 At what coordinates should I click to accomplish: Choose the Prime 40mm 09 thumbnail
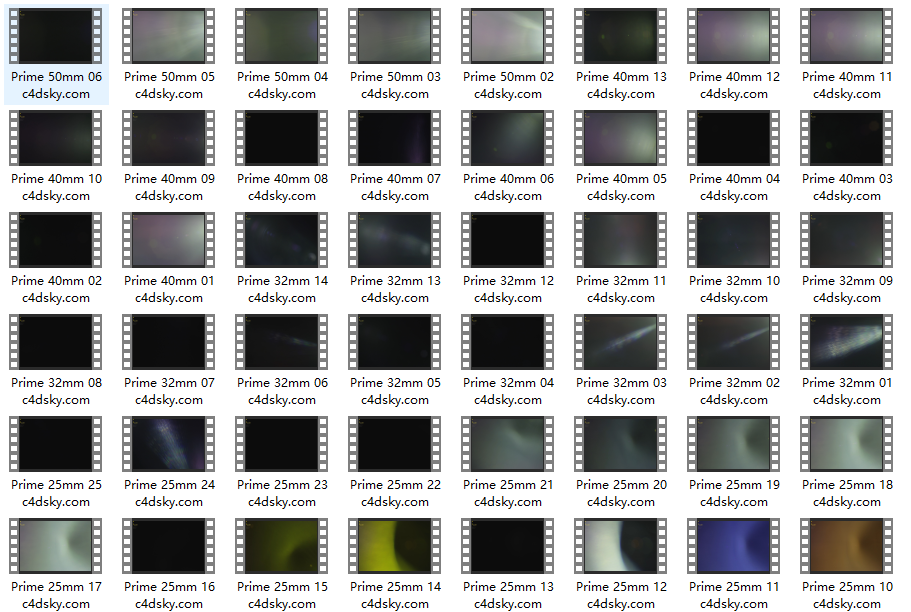tap(168, 138)
